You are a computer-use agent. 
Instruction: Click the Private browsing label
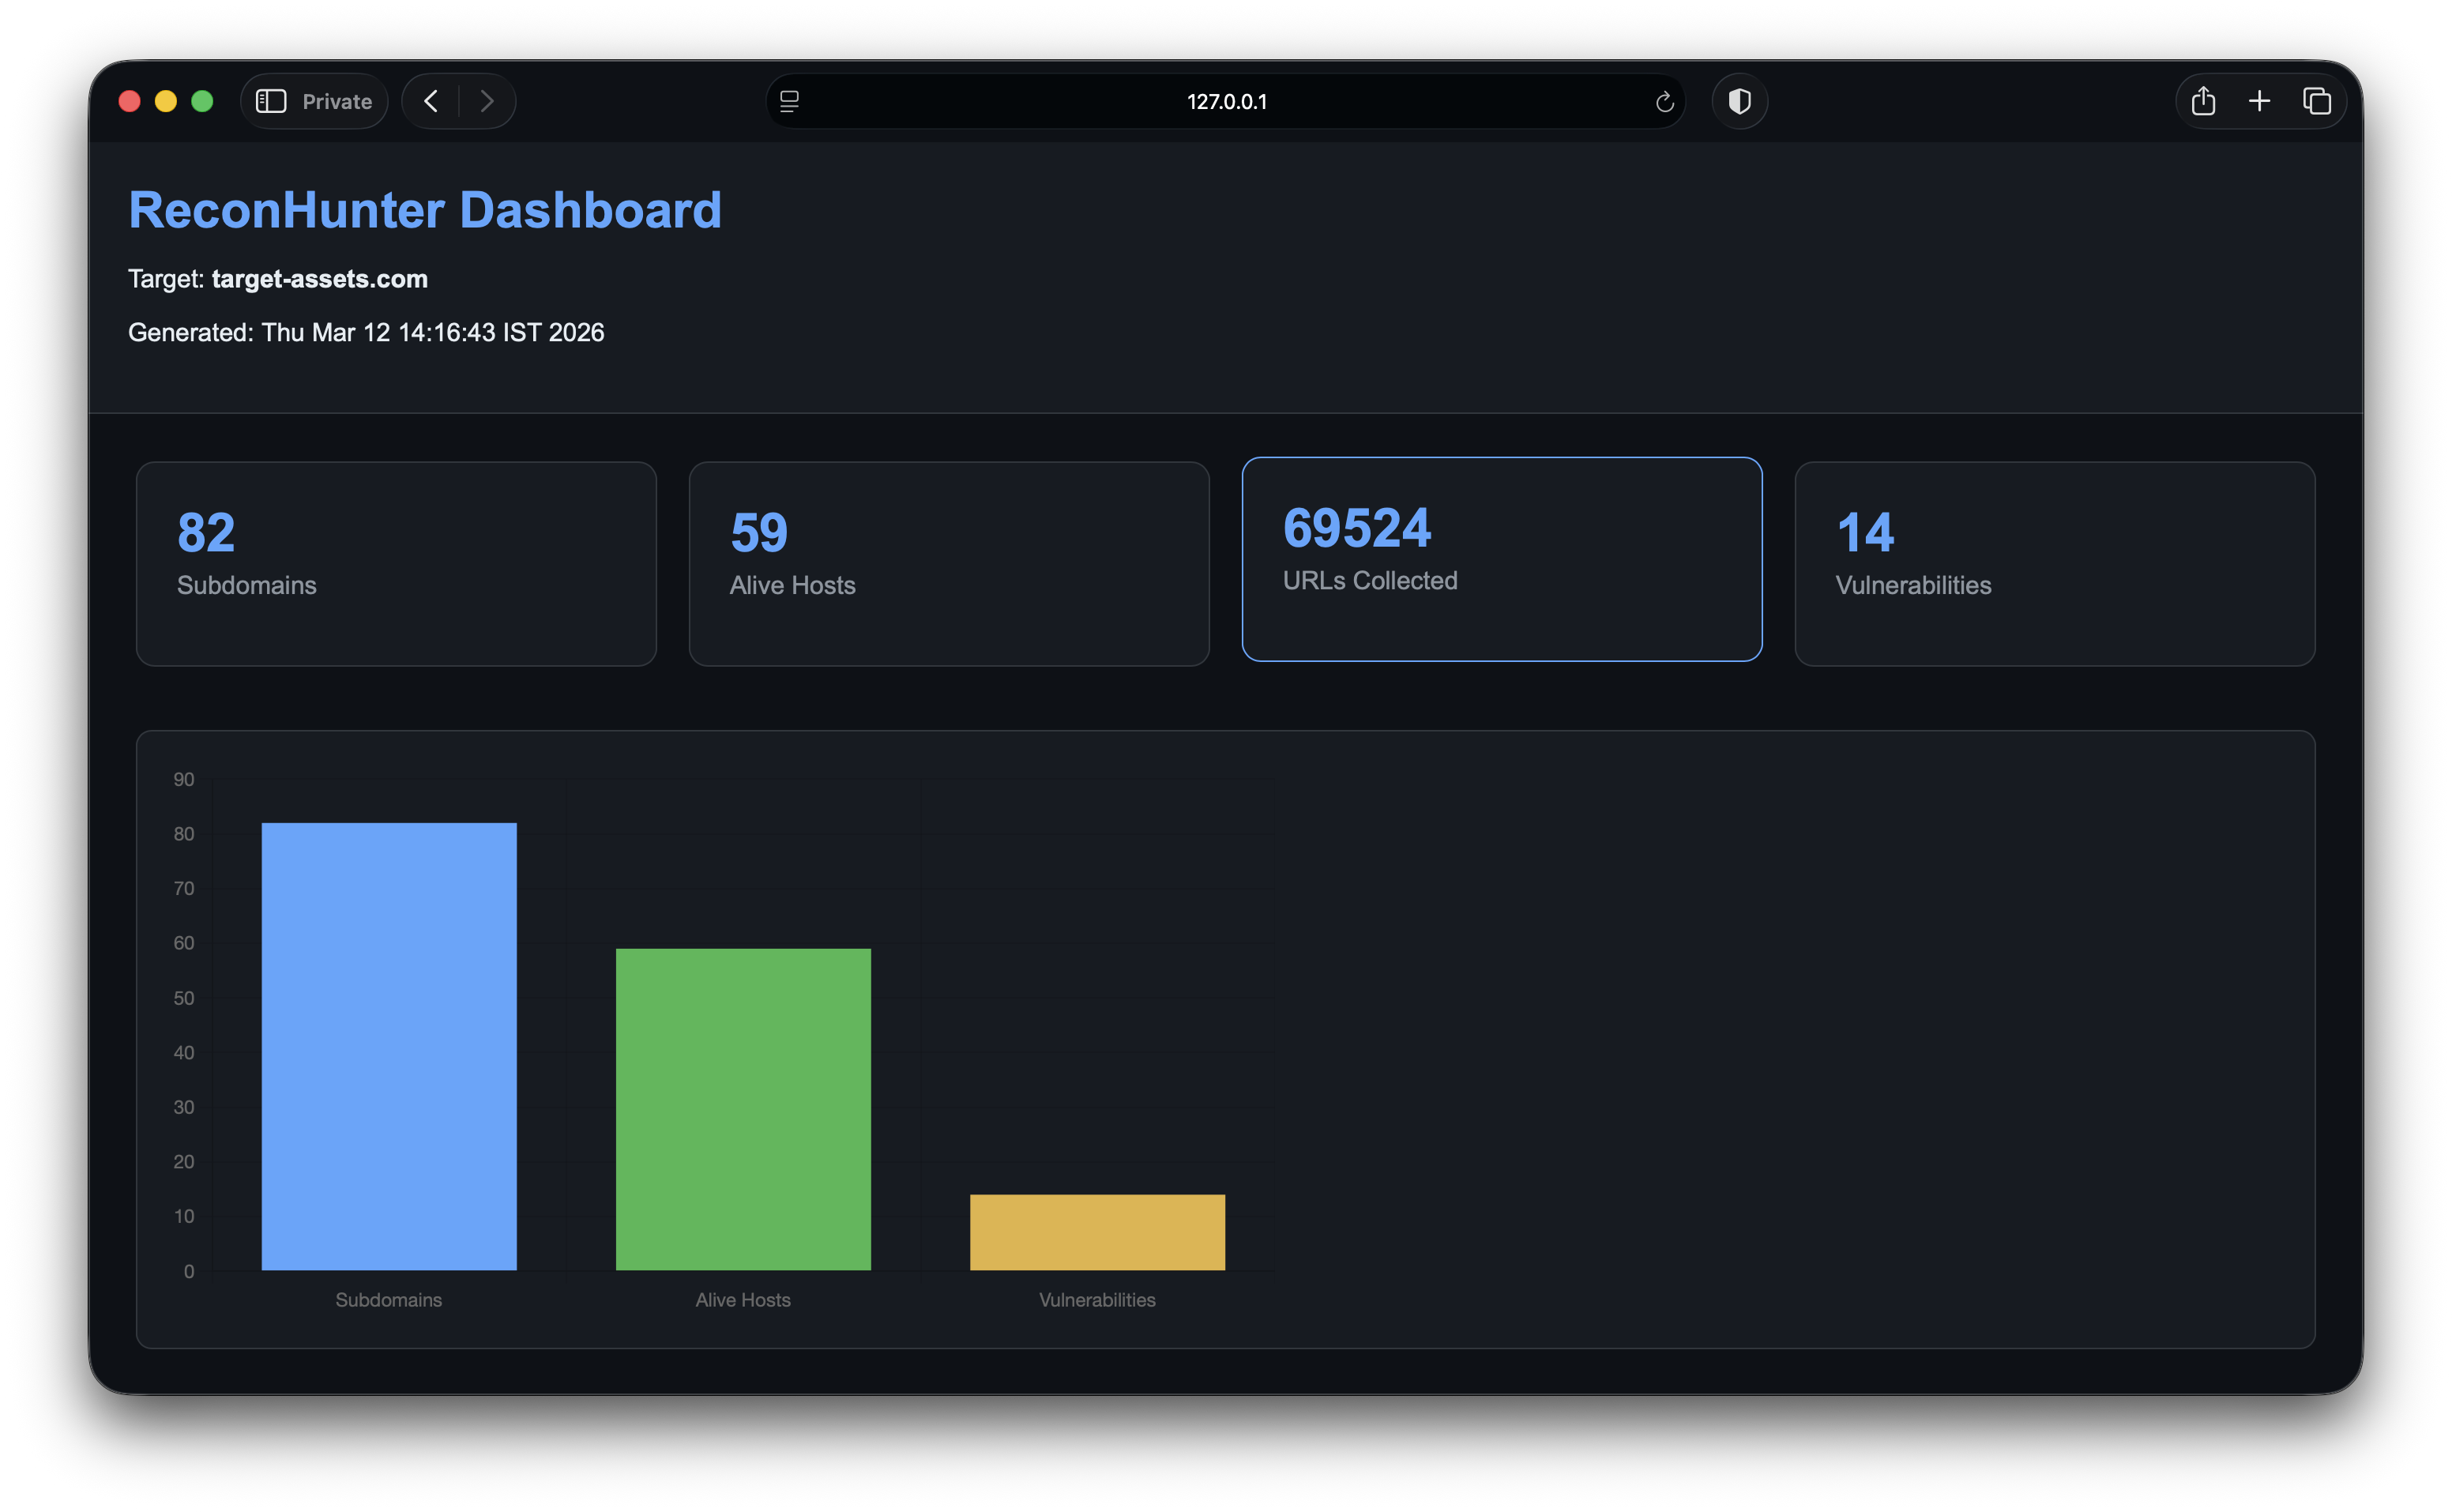337,101
